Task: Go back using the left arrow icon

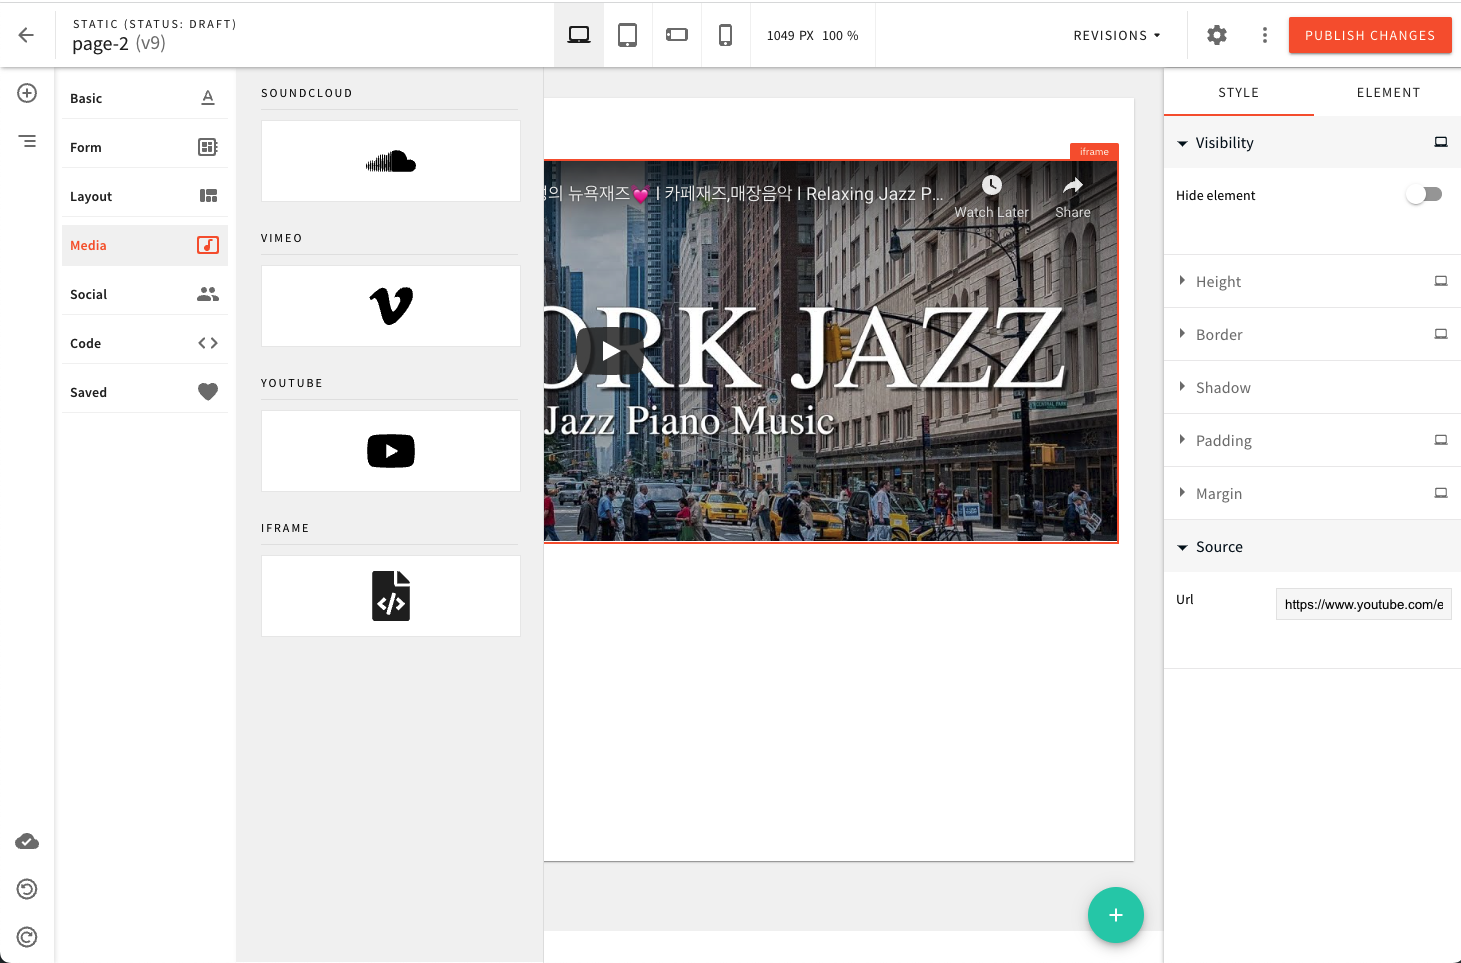Action: click(26, 35)
